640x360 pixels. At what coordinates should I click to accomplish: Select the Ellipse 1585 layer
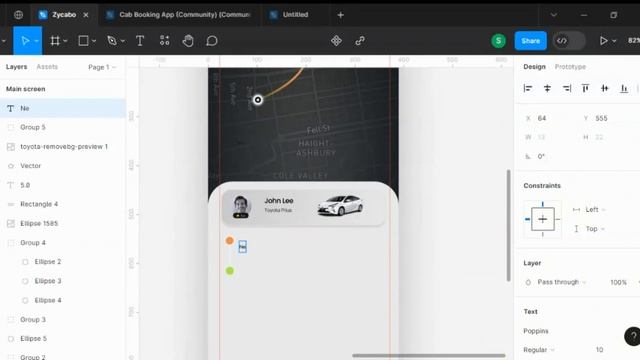point(63,223)
